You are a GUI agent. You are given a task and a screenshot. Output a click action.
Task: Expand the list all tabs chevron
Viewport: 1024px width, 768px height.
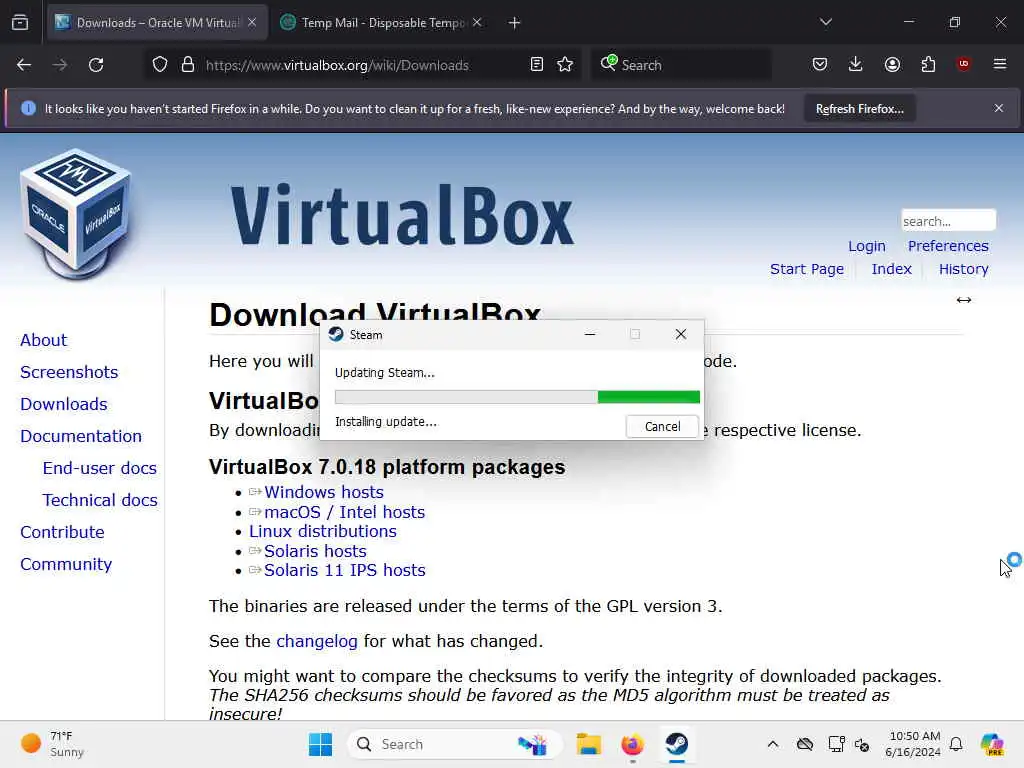(826, 22)
